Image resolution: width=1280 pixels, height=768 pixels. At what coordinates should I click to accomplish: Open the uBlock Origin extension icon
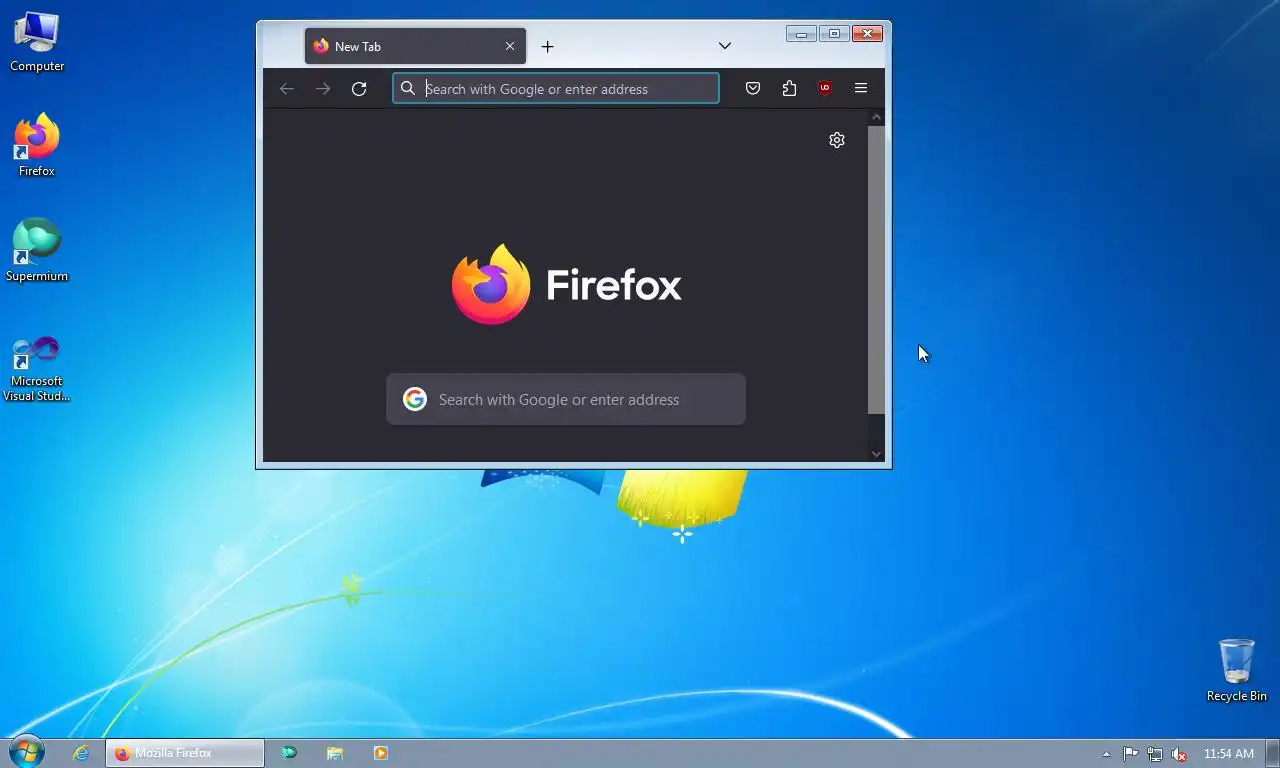click(x=825, y=88)
